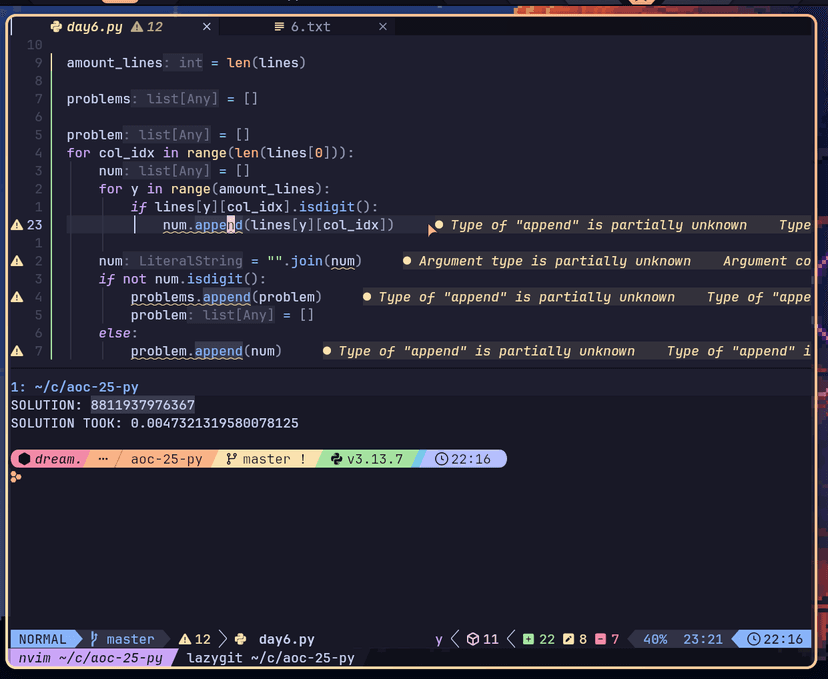This screenshot has height=679, width=828.
Task: Close the 6.txt tab
Action: 383,27
